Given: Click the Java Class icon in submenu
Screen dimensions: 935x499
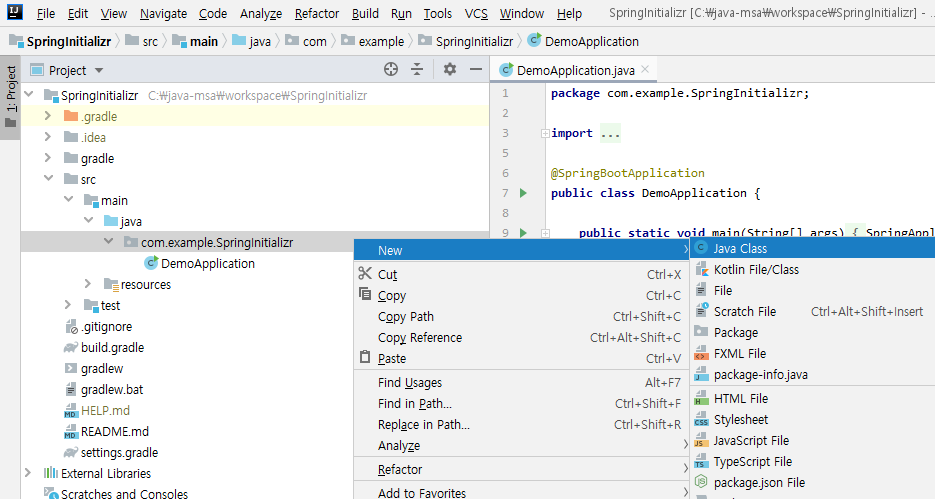Looking at the screenshot, I should (701, 248).
